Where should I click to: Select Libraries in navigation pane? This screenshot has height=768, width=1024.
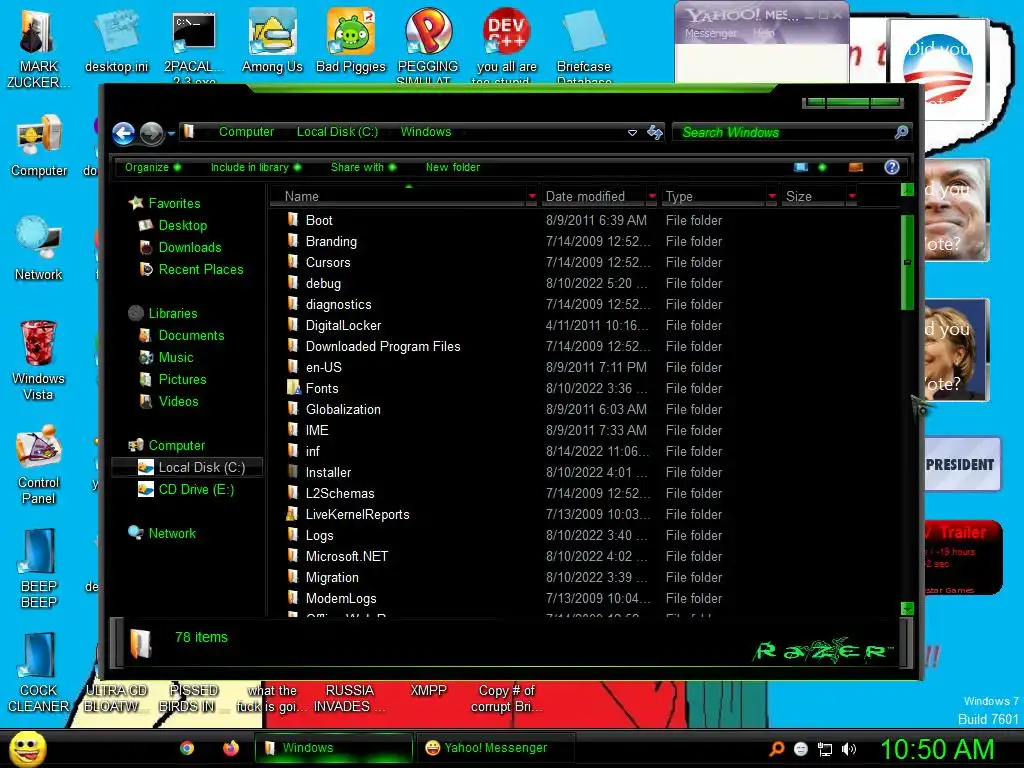coord(172,313)
